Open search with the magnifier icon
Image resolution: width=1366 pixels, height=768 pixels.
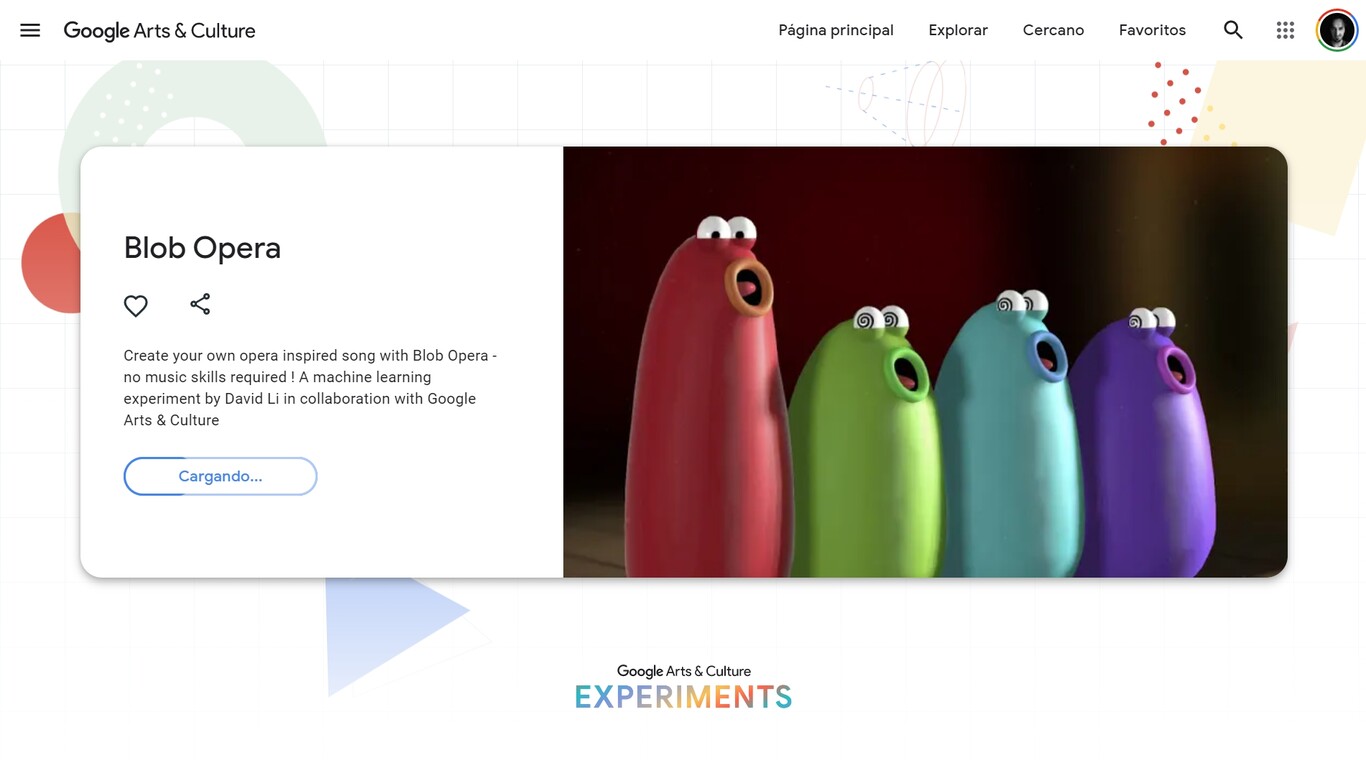pyautogui.click(x=1233, y=30)
